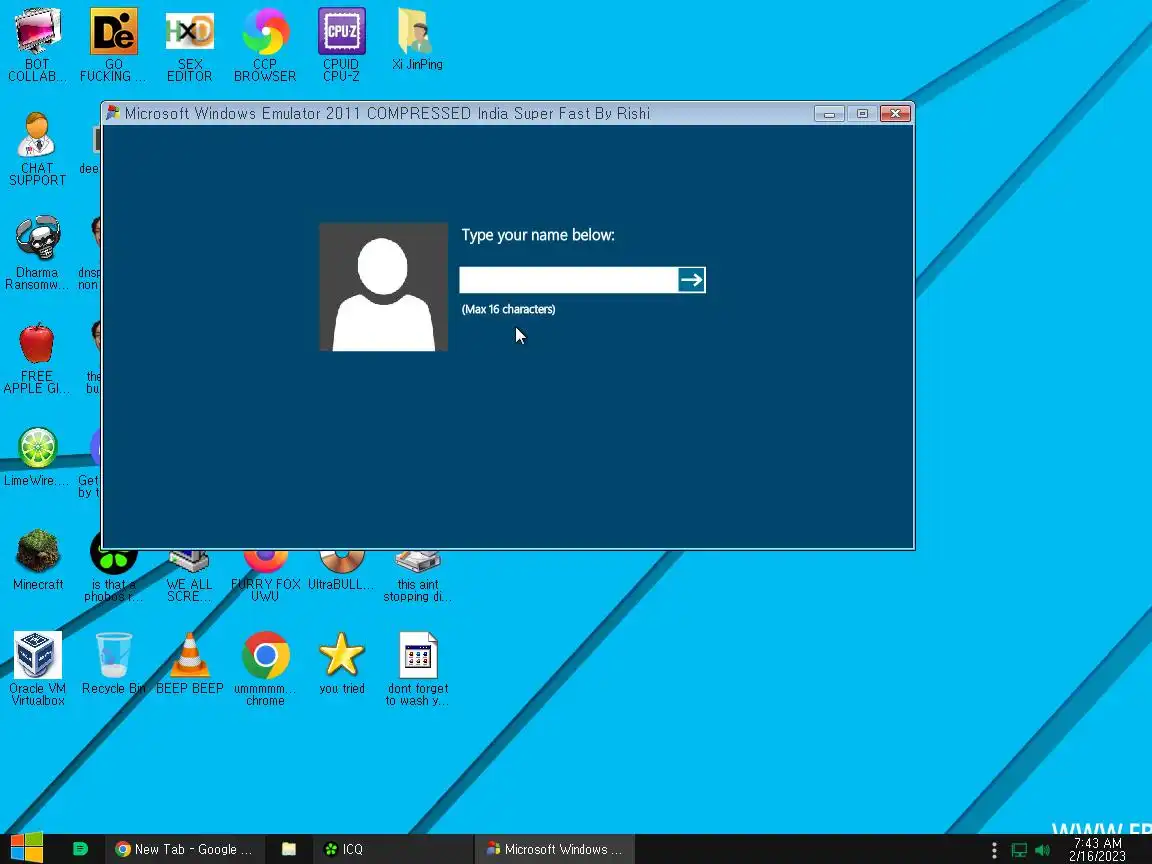Open the CPUID CPU-Z icon
Viewport: 1152px width, 864px height.
(x=341, y=44)
